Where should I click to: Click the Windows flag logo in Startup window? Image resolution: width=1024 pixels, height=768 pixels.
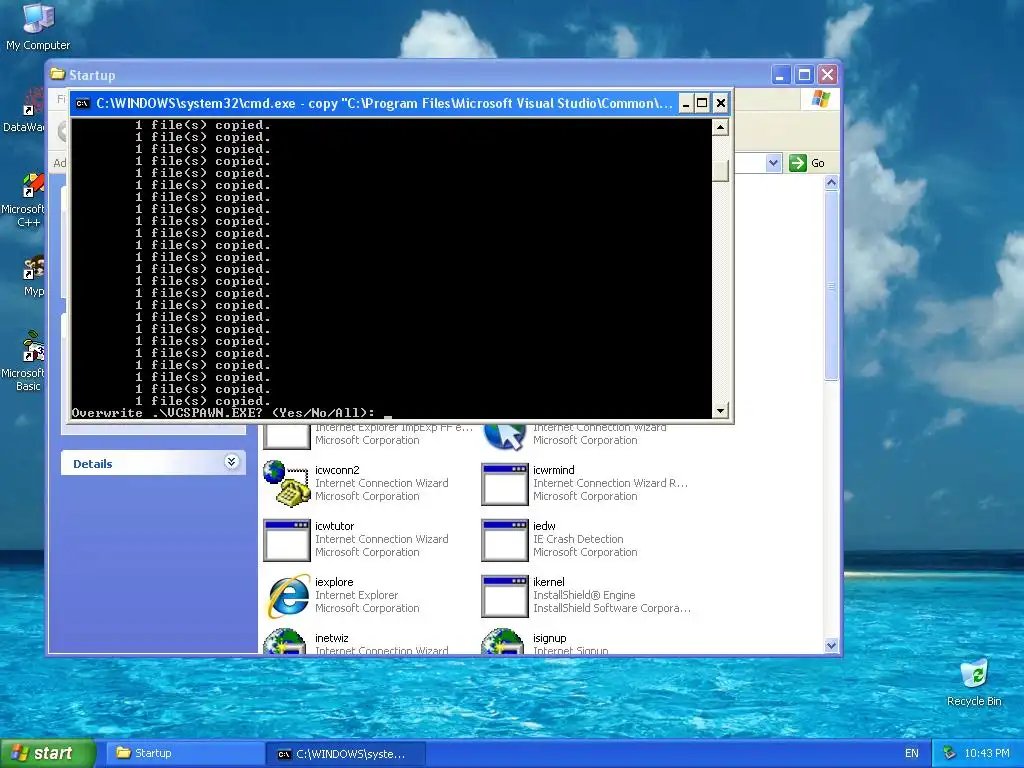point(820,100)
